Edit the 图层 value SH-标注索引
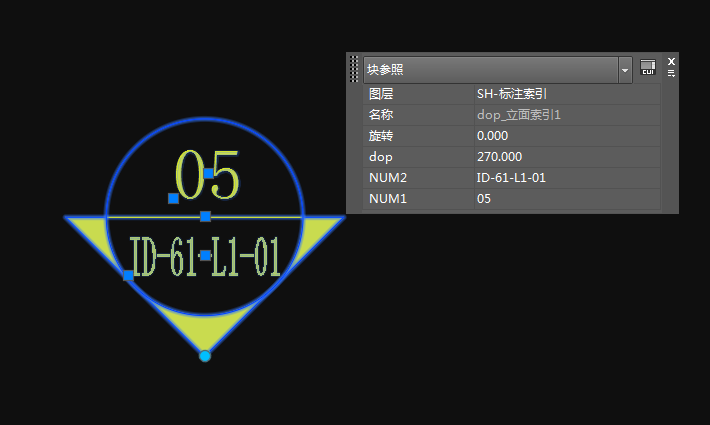This screenshot has width=710, height=425. 566,94
